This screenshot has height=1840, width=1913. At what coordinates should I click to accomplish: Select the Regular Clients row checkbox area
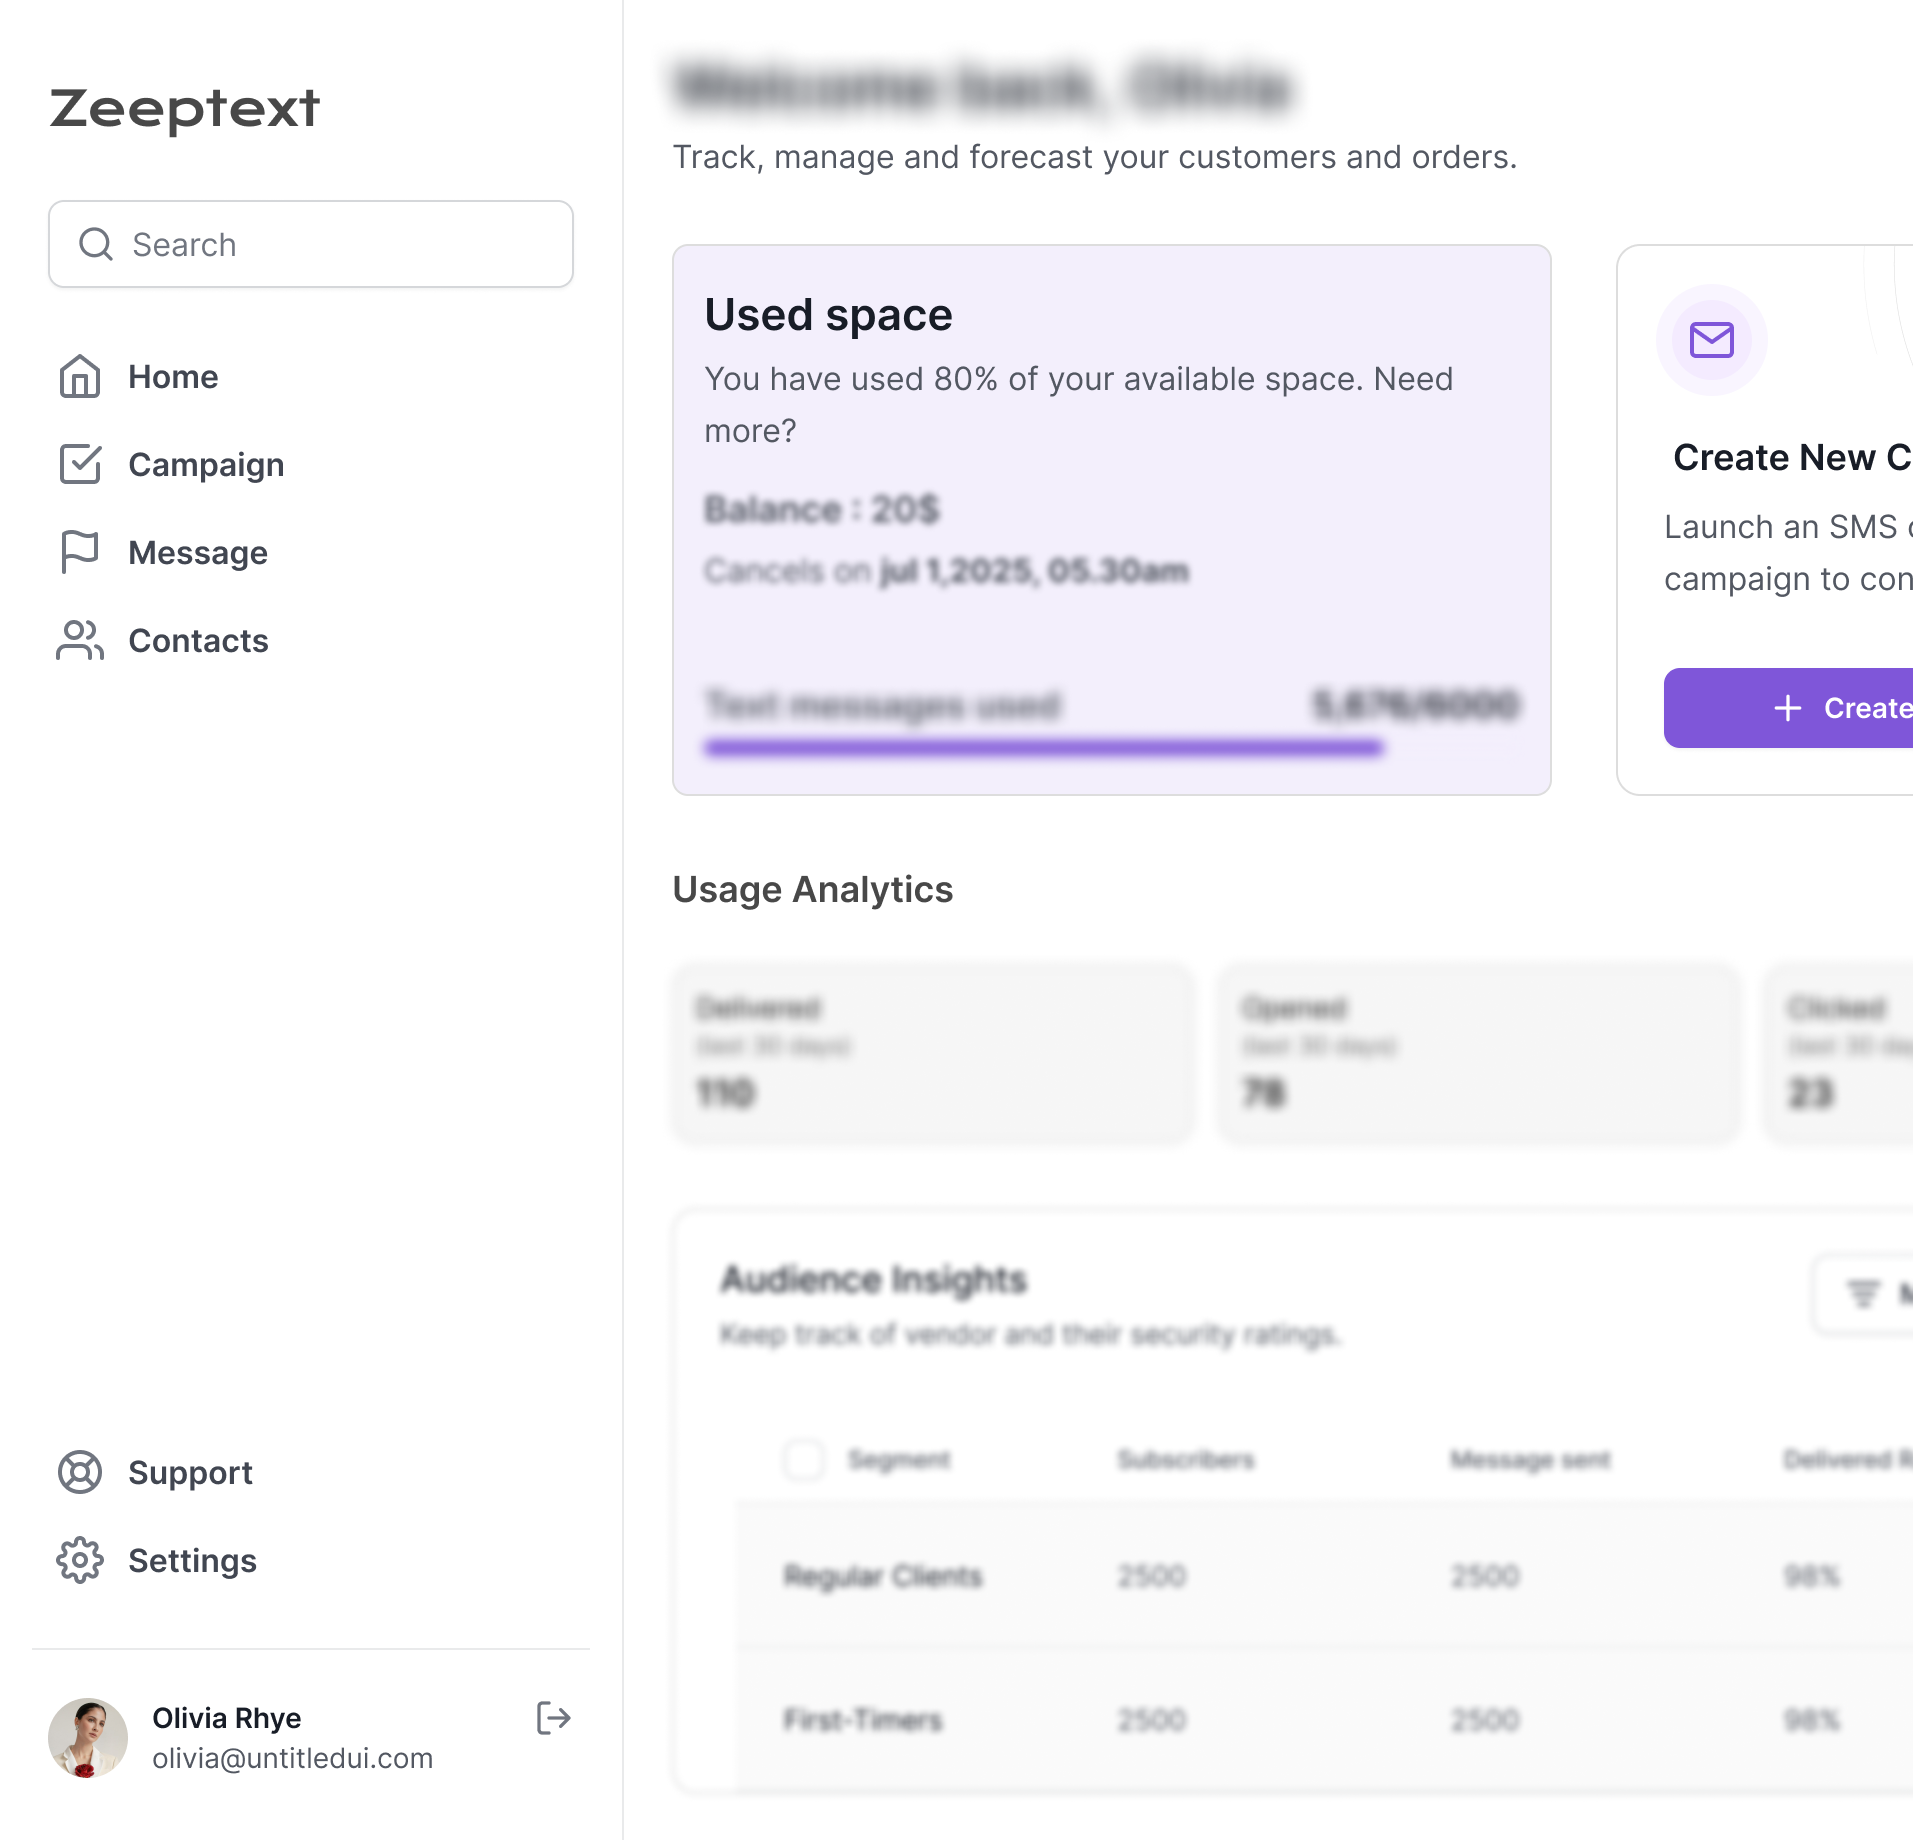tap(803, 1576)
